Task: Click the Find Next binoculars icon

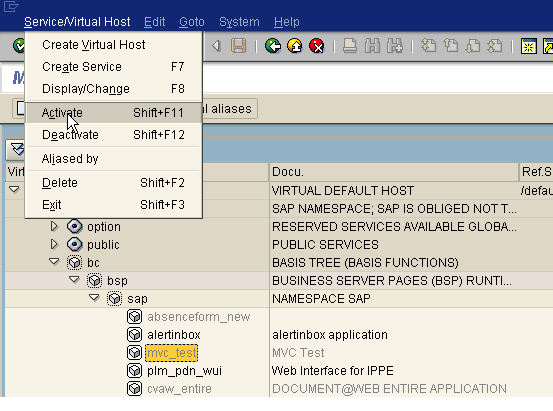Action: pyautogui.click(x=394, y=46)
